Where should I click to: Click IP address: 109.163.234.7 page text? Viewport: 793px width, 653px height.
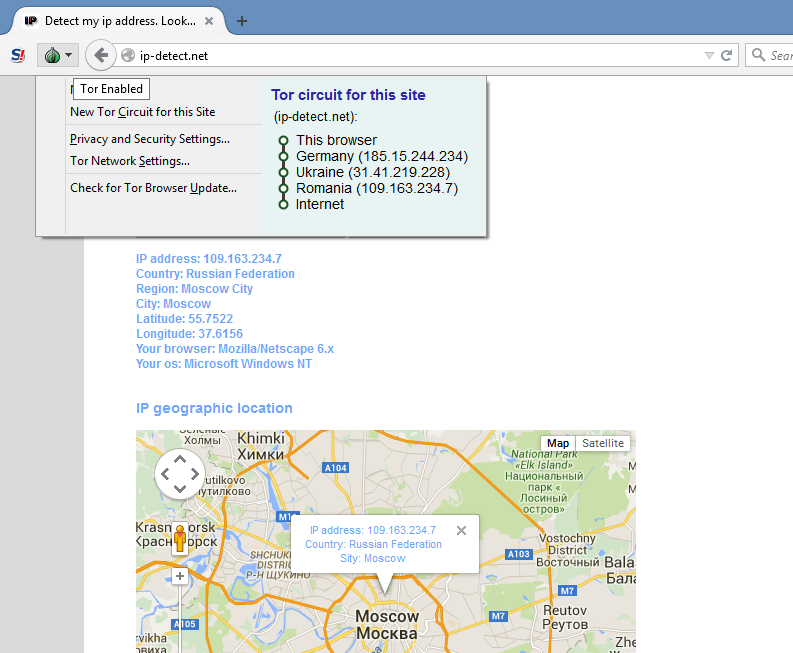tap(208, 258)
